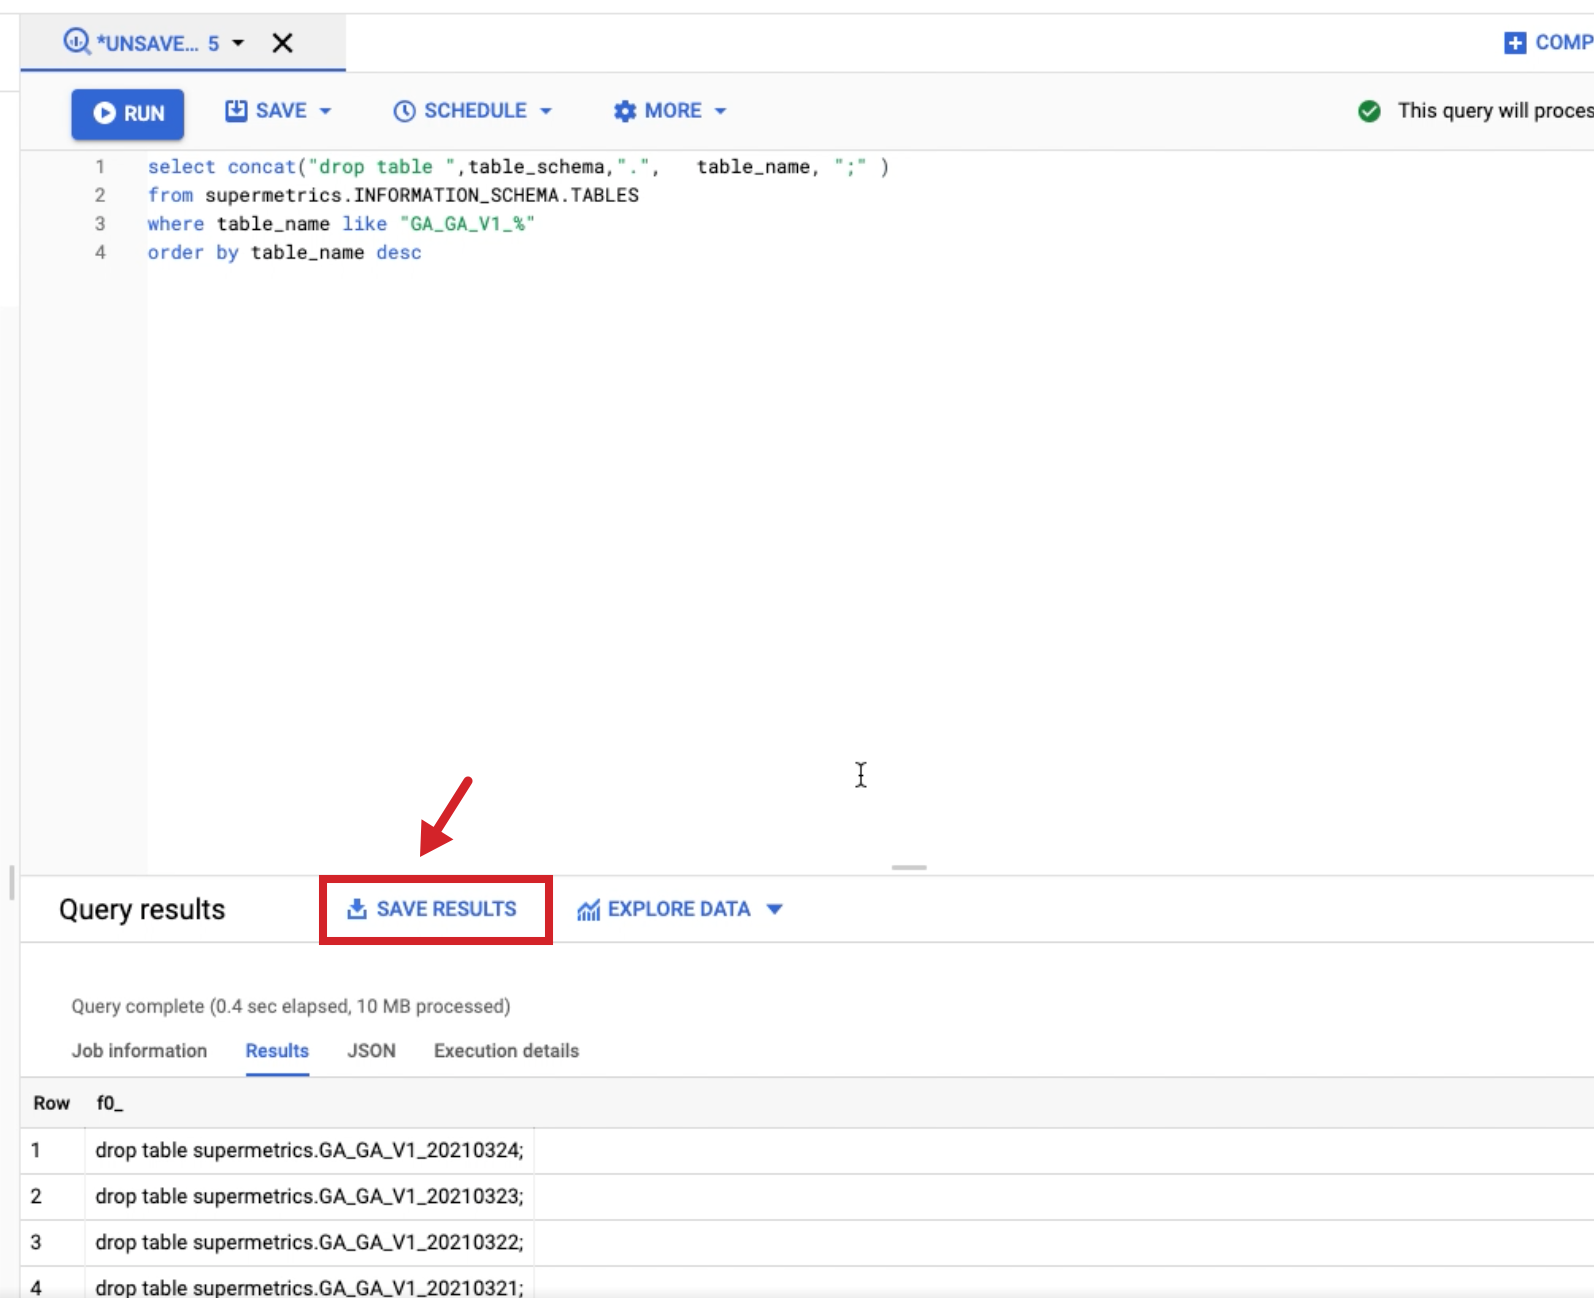Switch to the Results tab

coord(277,1051)
